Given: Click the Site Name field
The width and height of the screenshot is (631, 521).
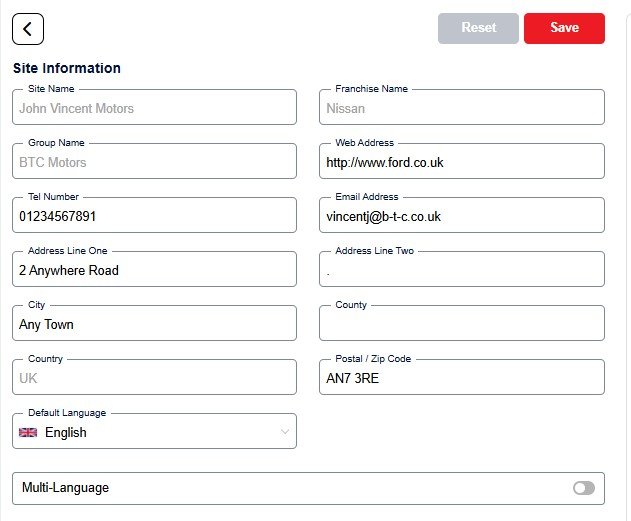Looking at the screenshot, I should 155,107.
